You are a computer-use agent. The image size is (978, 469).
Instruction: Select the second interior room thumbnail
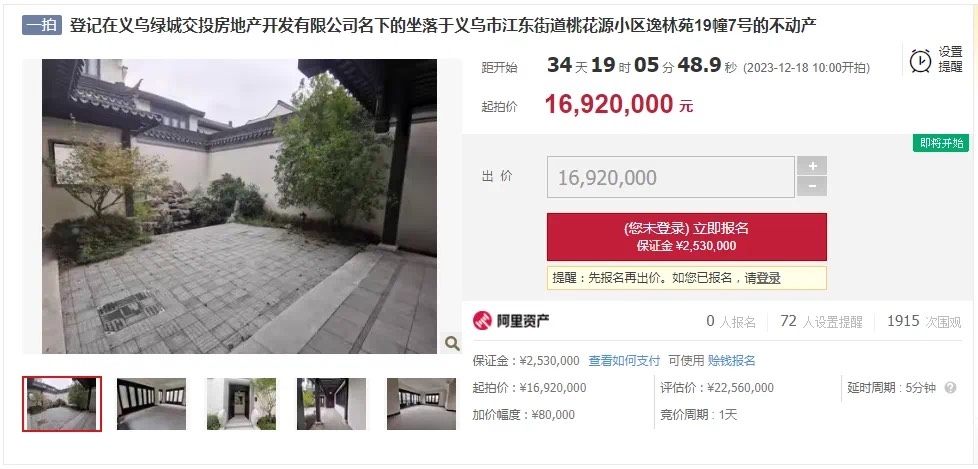click(152, 404)
